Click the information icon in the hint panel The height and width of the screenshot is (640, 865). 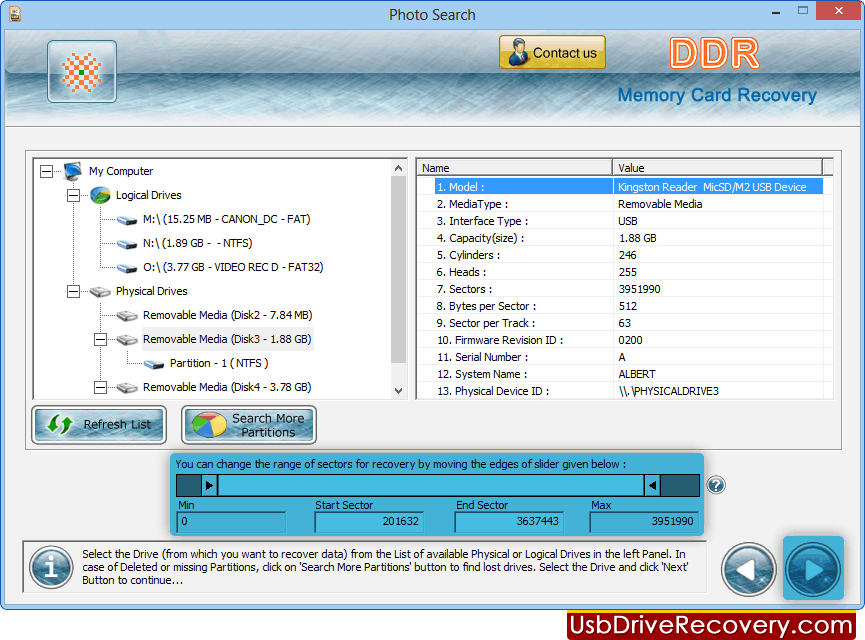click(x=51, y=567)
